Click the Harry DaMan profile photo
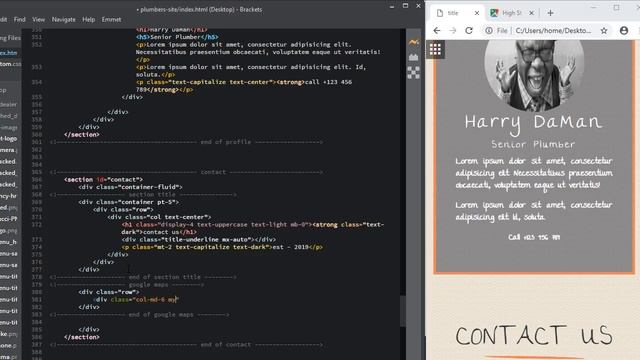This screenshot has width=640, height=360. pos(534,76)
